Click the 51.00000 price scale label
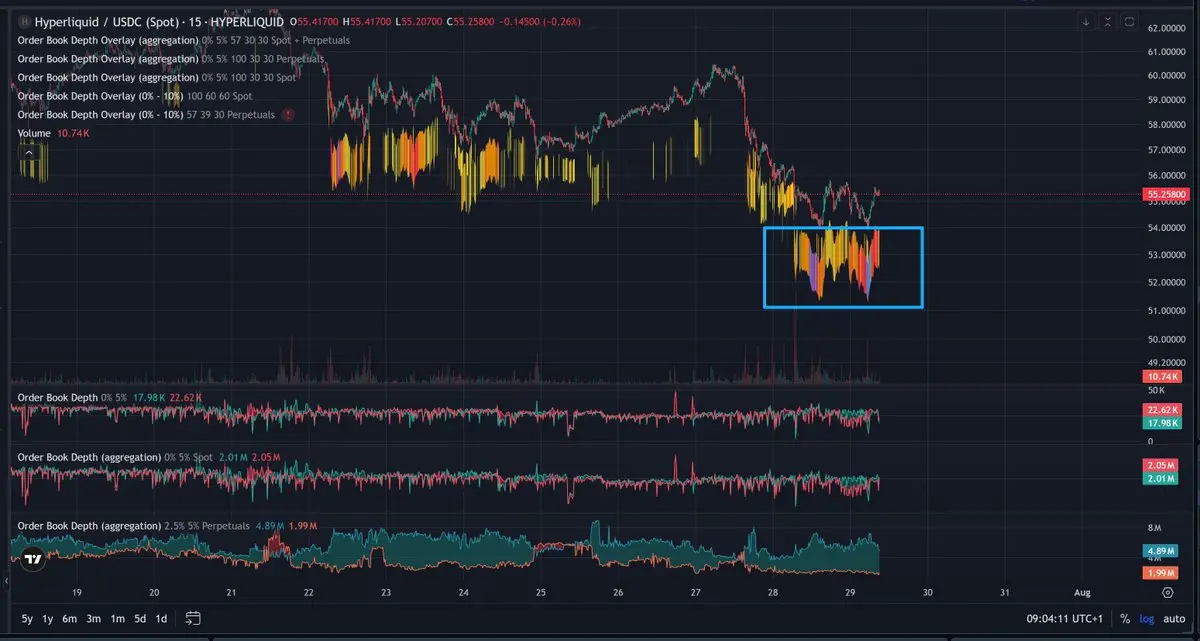The width and height of the screenshot is (1200, 641). pos(1166,311)
